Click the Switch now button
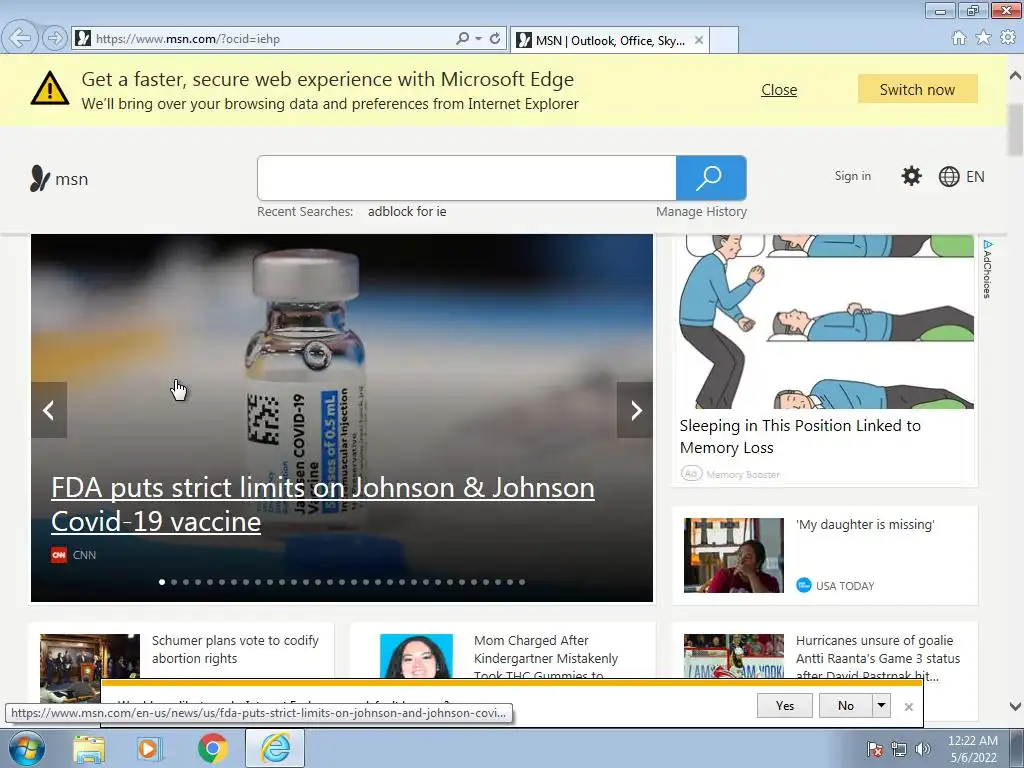Image resolution: width=1024 pixels, height=768 pixels. coord(918,89)
